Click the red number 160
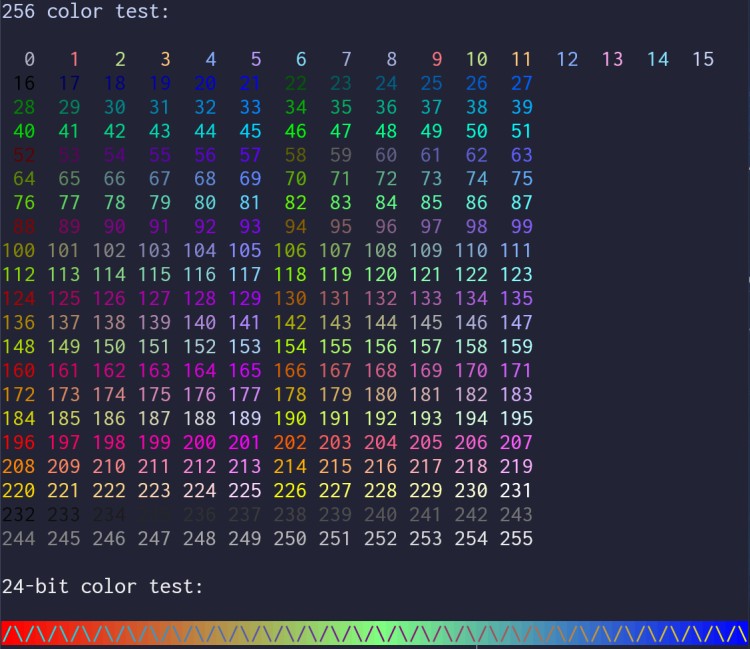Viewport: 750px width, 649px height. 19,371
